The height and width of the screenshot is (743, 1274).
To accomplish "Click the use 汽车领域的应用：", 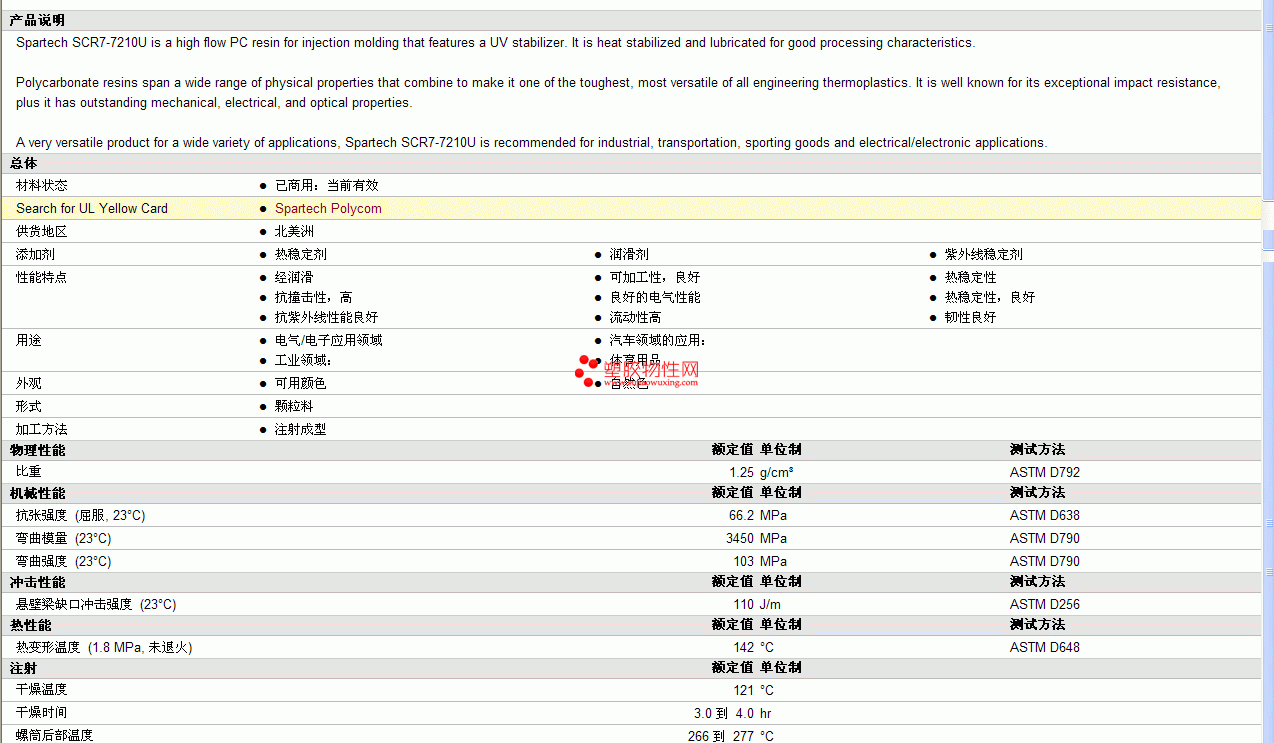I will (x=658, y=340).
